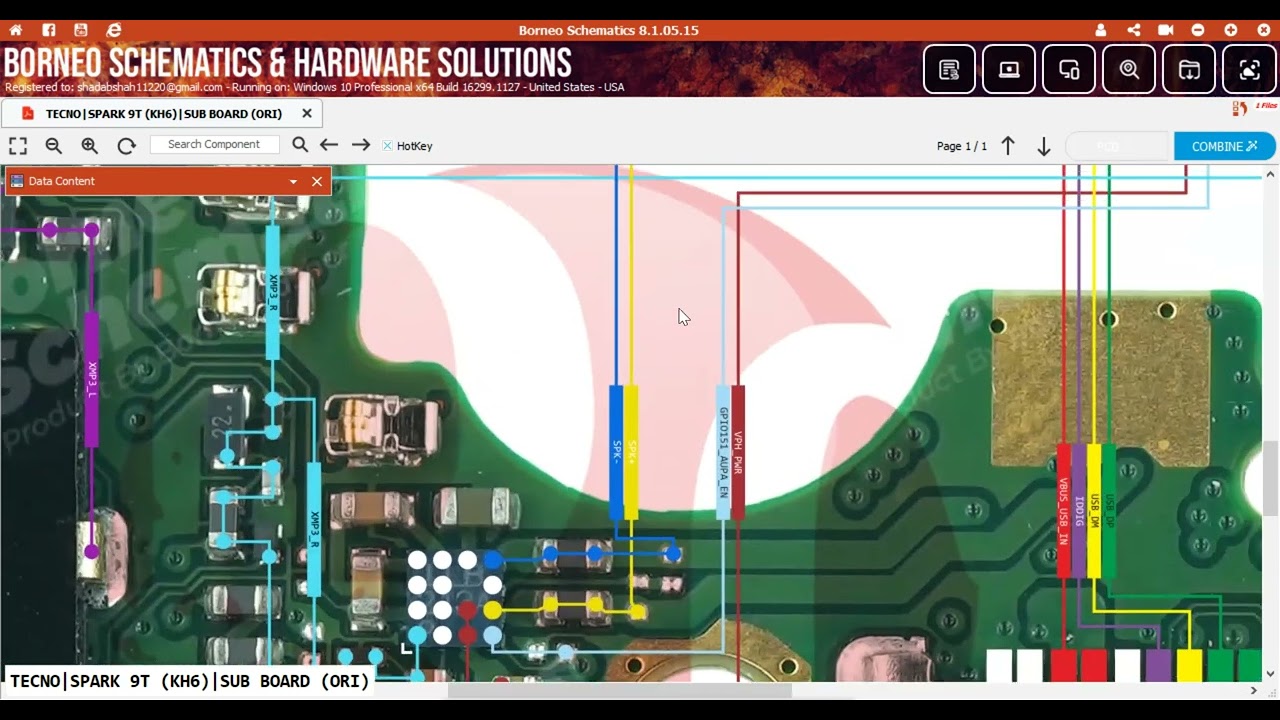Screen dimensions: 1280x720
Task: Go back with the left arrow
Action: tap(329, 145)
